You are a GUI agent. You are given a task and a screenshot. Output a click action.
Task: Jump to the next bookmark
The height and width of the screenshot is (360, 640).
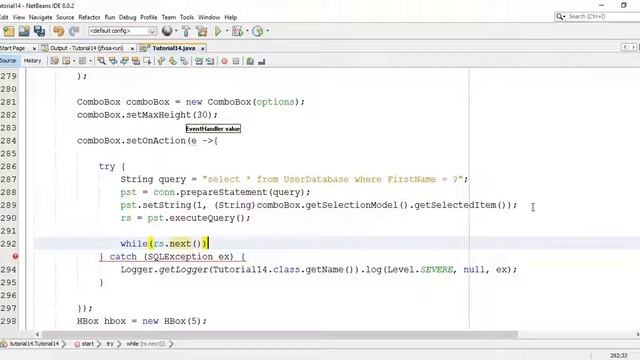(x=173, y=61)
